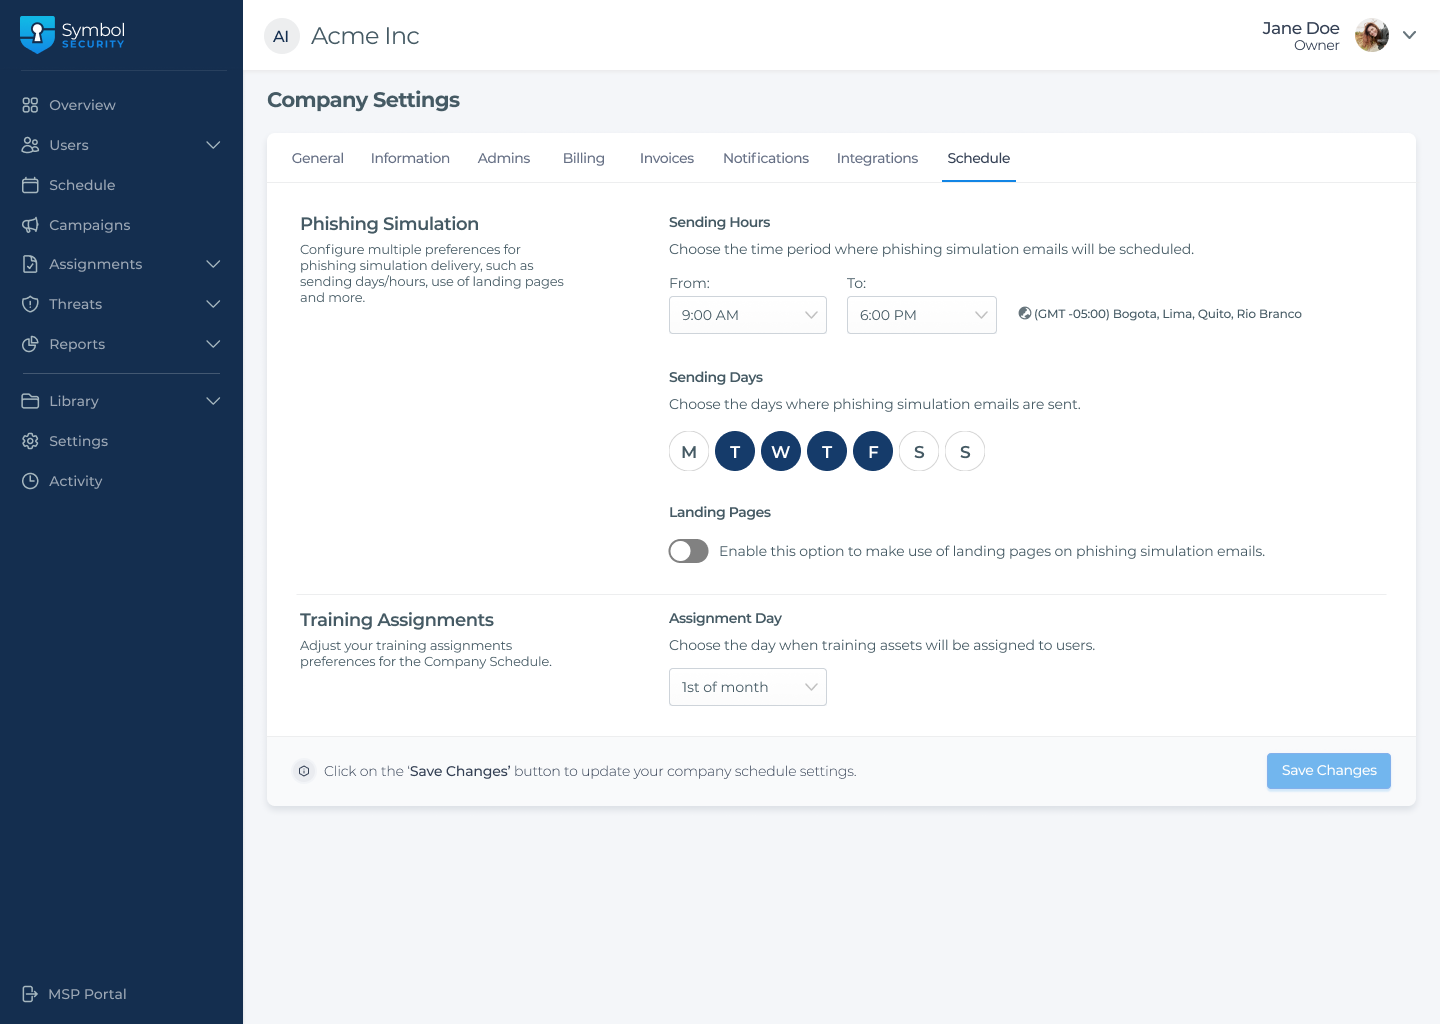Expand the Users menu chevron
The width and height of the screenshot is (1440, 1024).
pyautogui.click(x=213, y=145)
